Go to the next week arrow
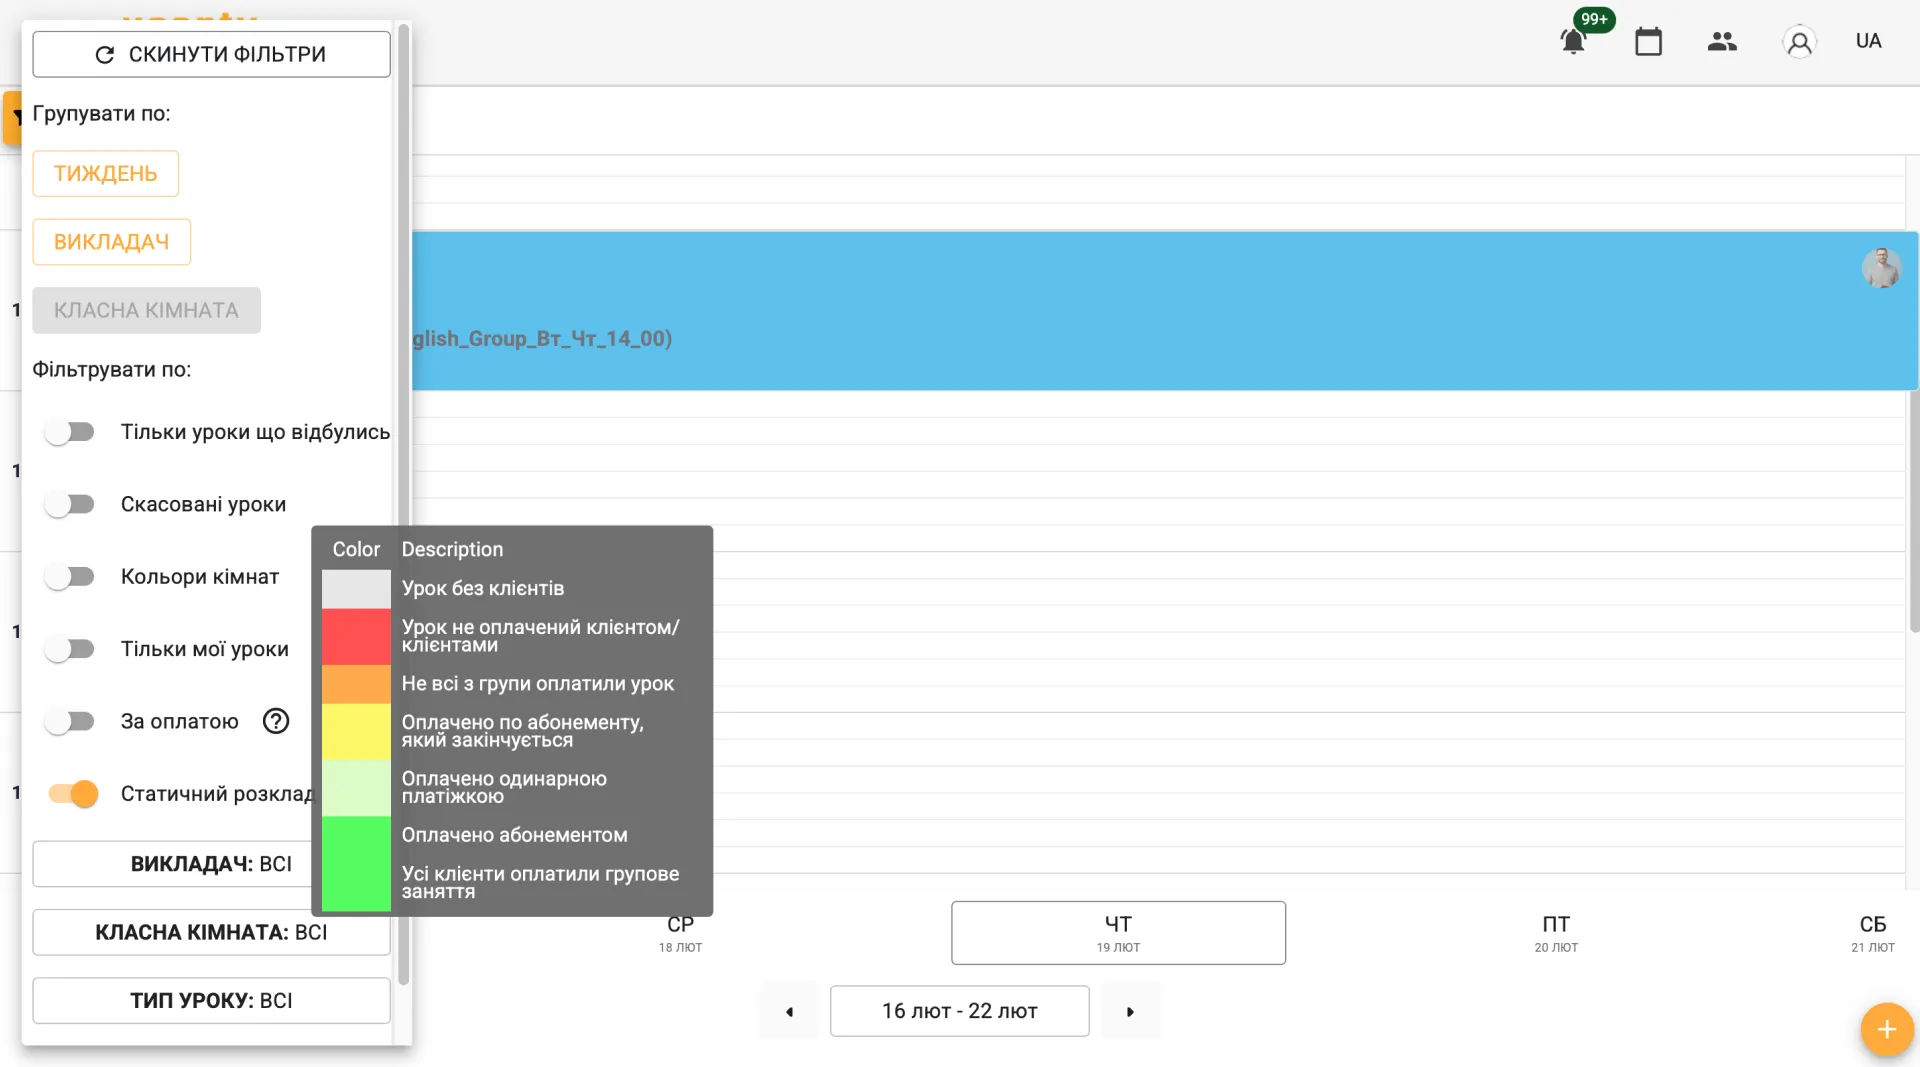 tap(1131, 1011)
